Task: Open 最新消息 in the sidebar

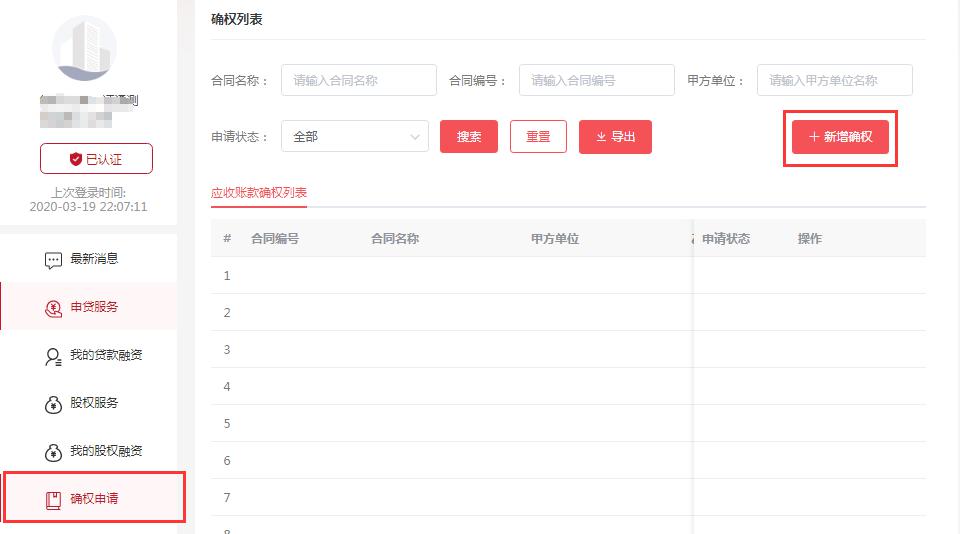Action: [89, 259]
